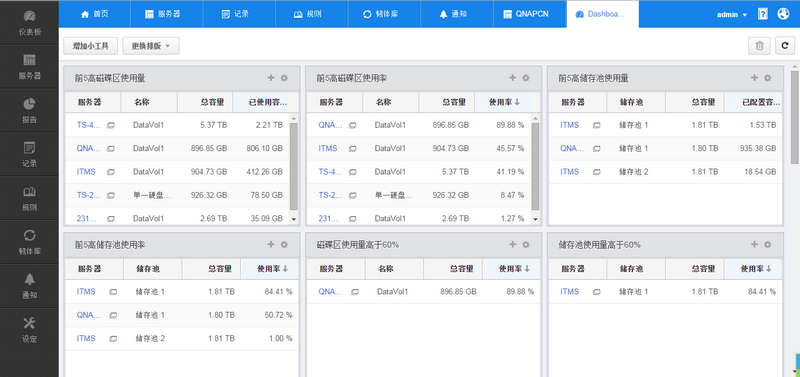Click plus icon on 前5高磁碟区使用量 widget
The height and width of the screenshot is (377, 800).
click(x=271, y=78)
